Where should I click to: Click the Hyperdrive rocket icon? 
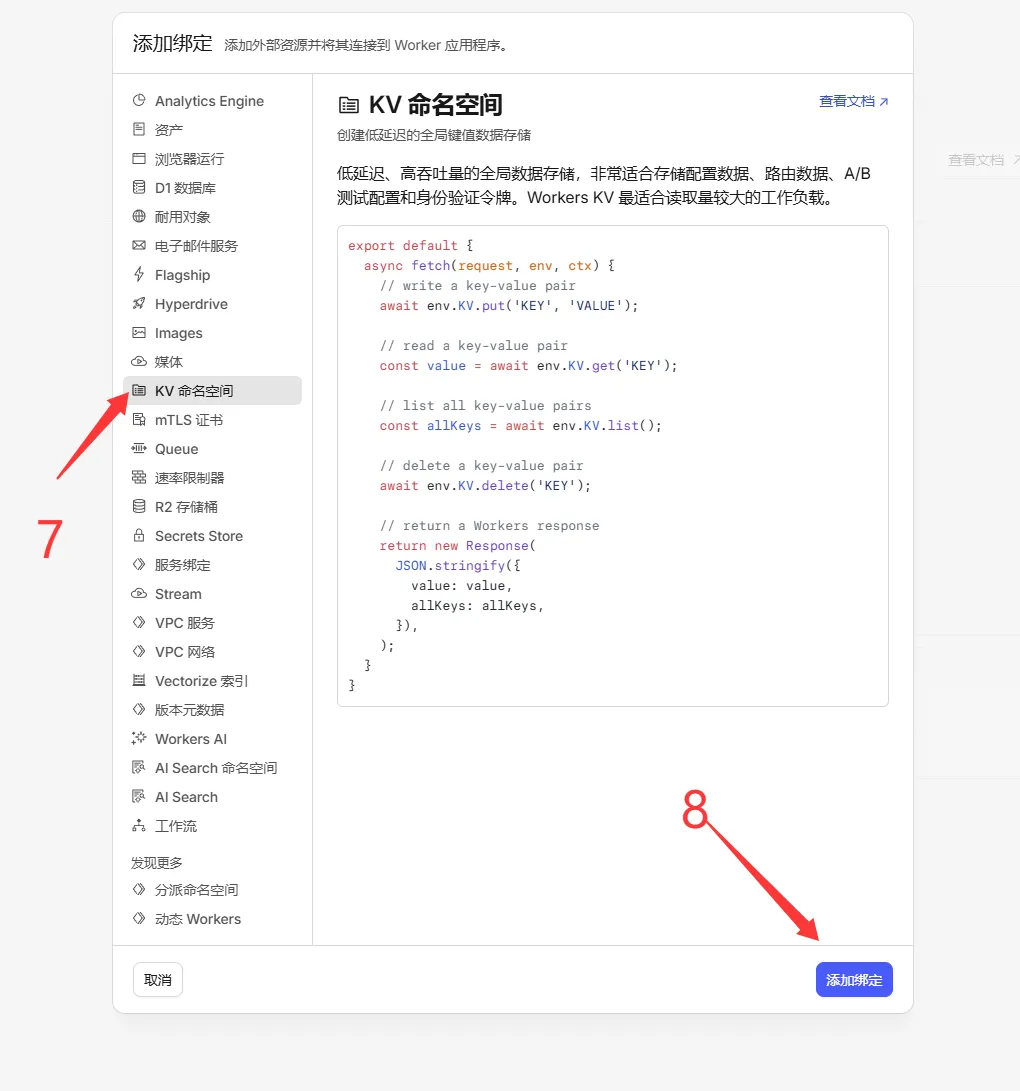tap(139, 303)
